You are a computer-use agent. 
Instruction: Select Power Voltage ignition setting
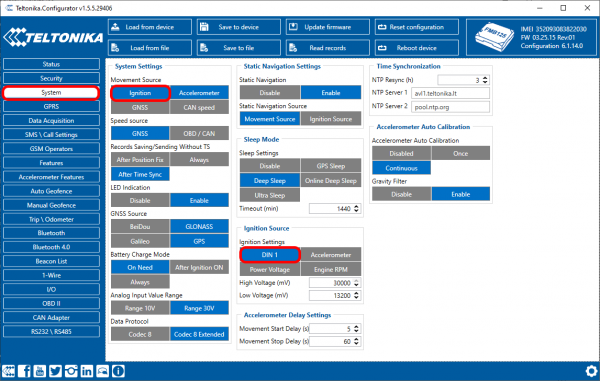[270, 269]
